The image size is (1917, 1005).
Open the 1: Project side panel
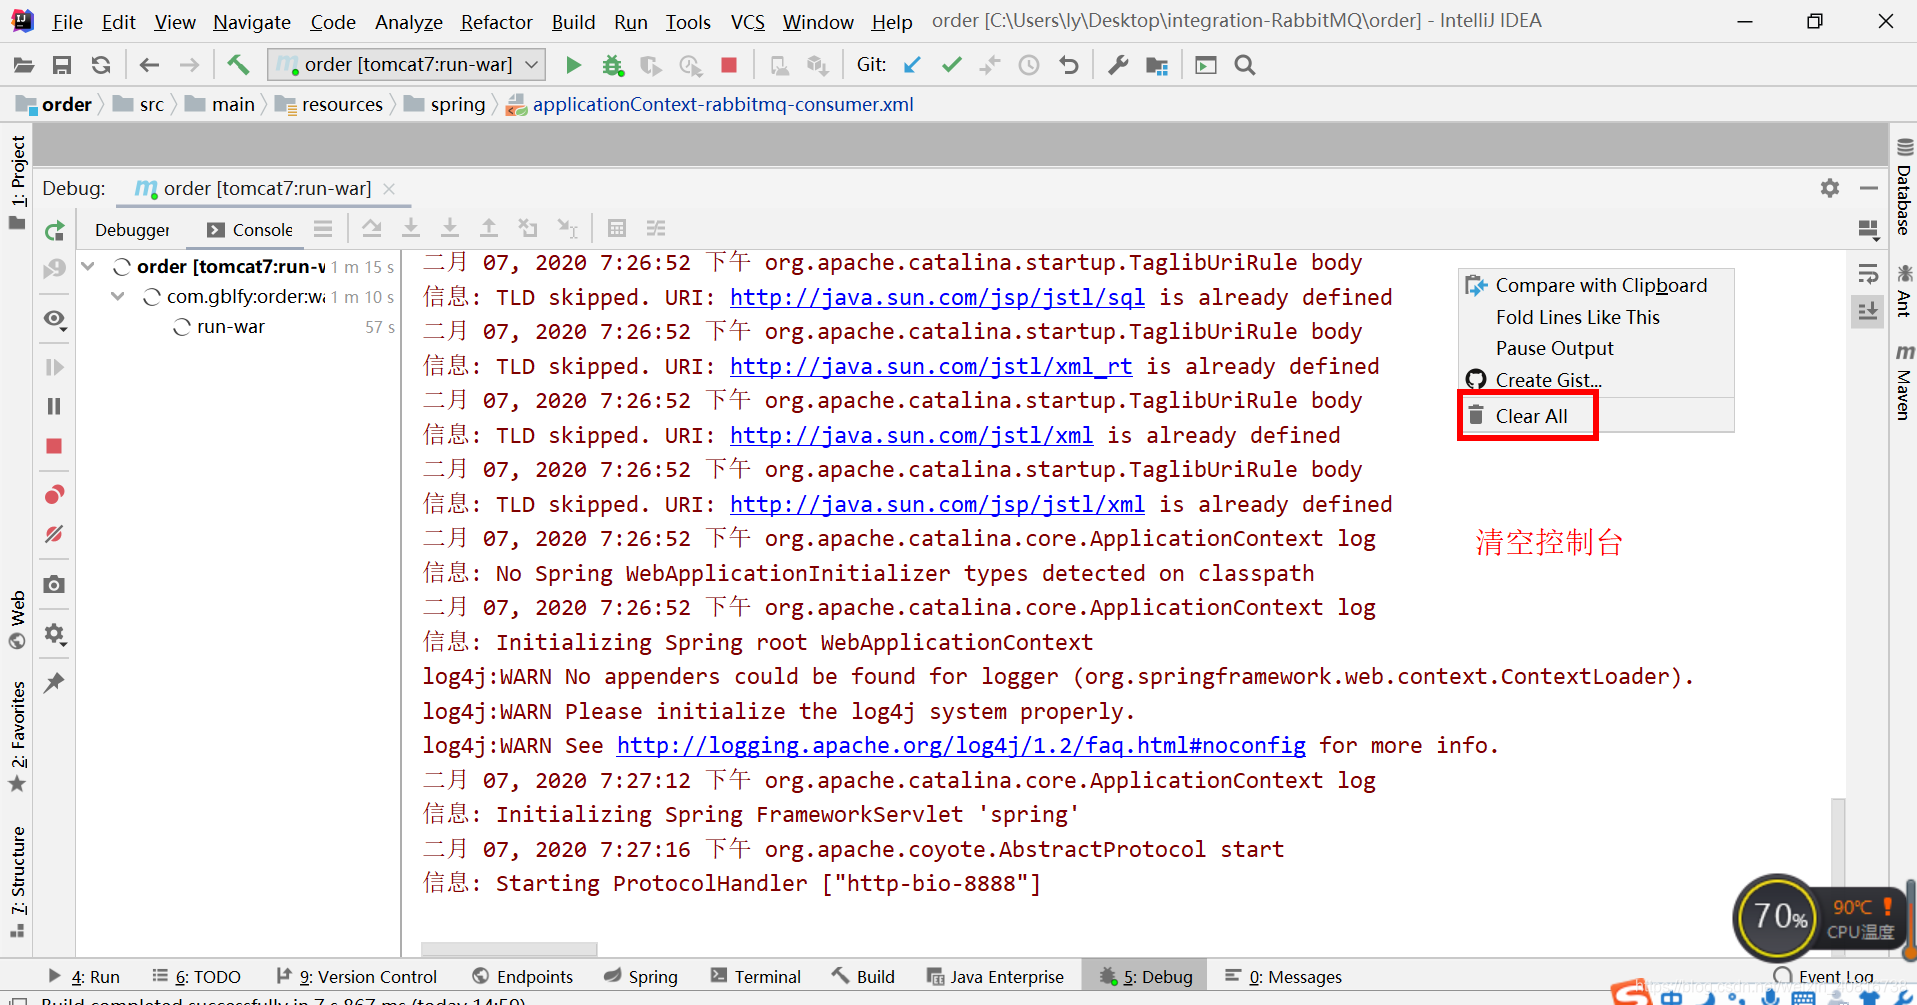pos(17,182)
